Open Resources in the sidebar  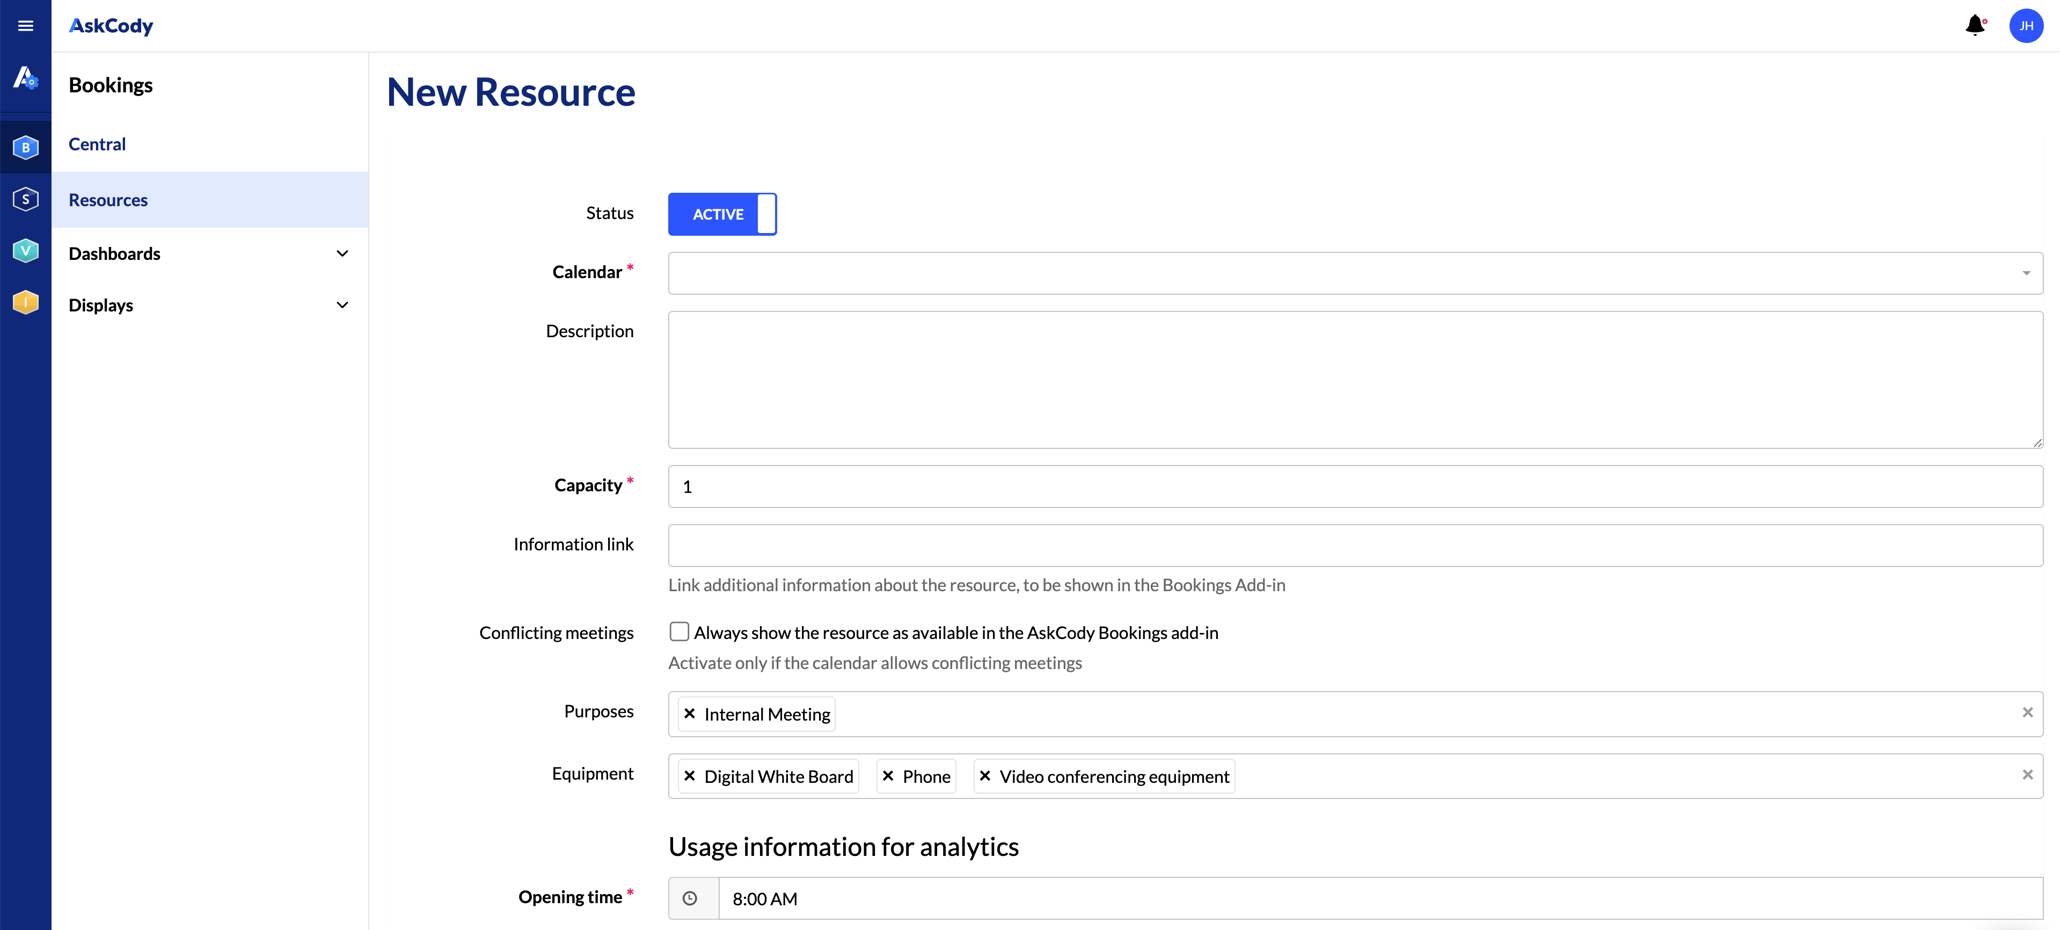pyautogui.click(x=108, y=200)
